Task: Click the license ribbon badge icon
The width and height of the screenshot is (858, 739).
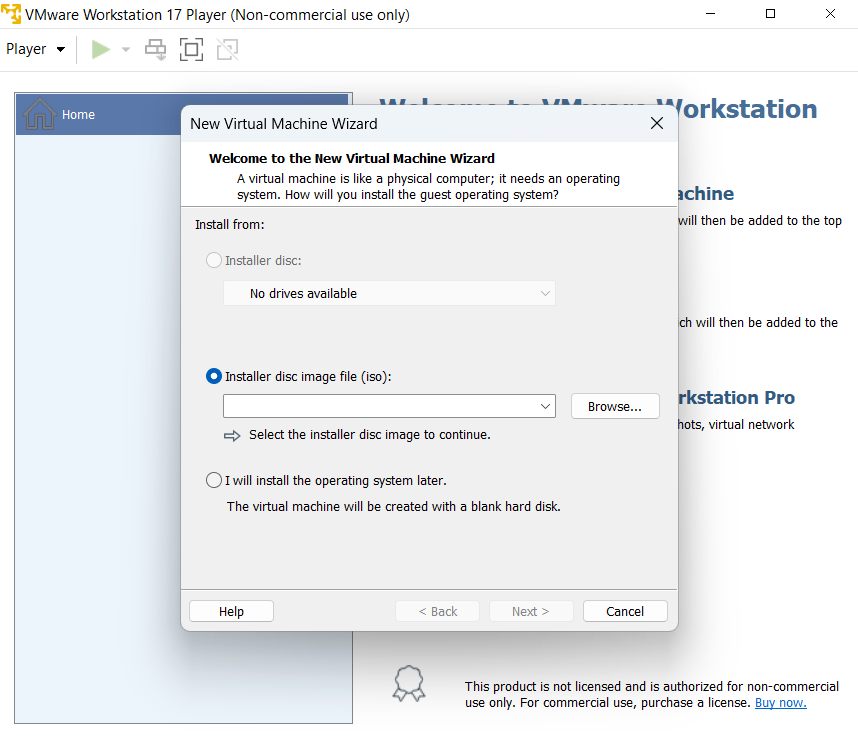Action: click(409, 684)
